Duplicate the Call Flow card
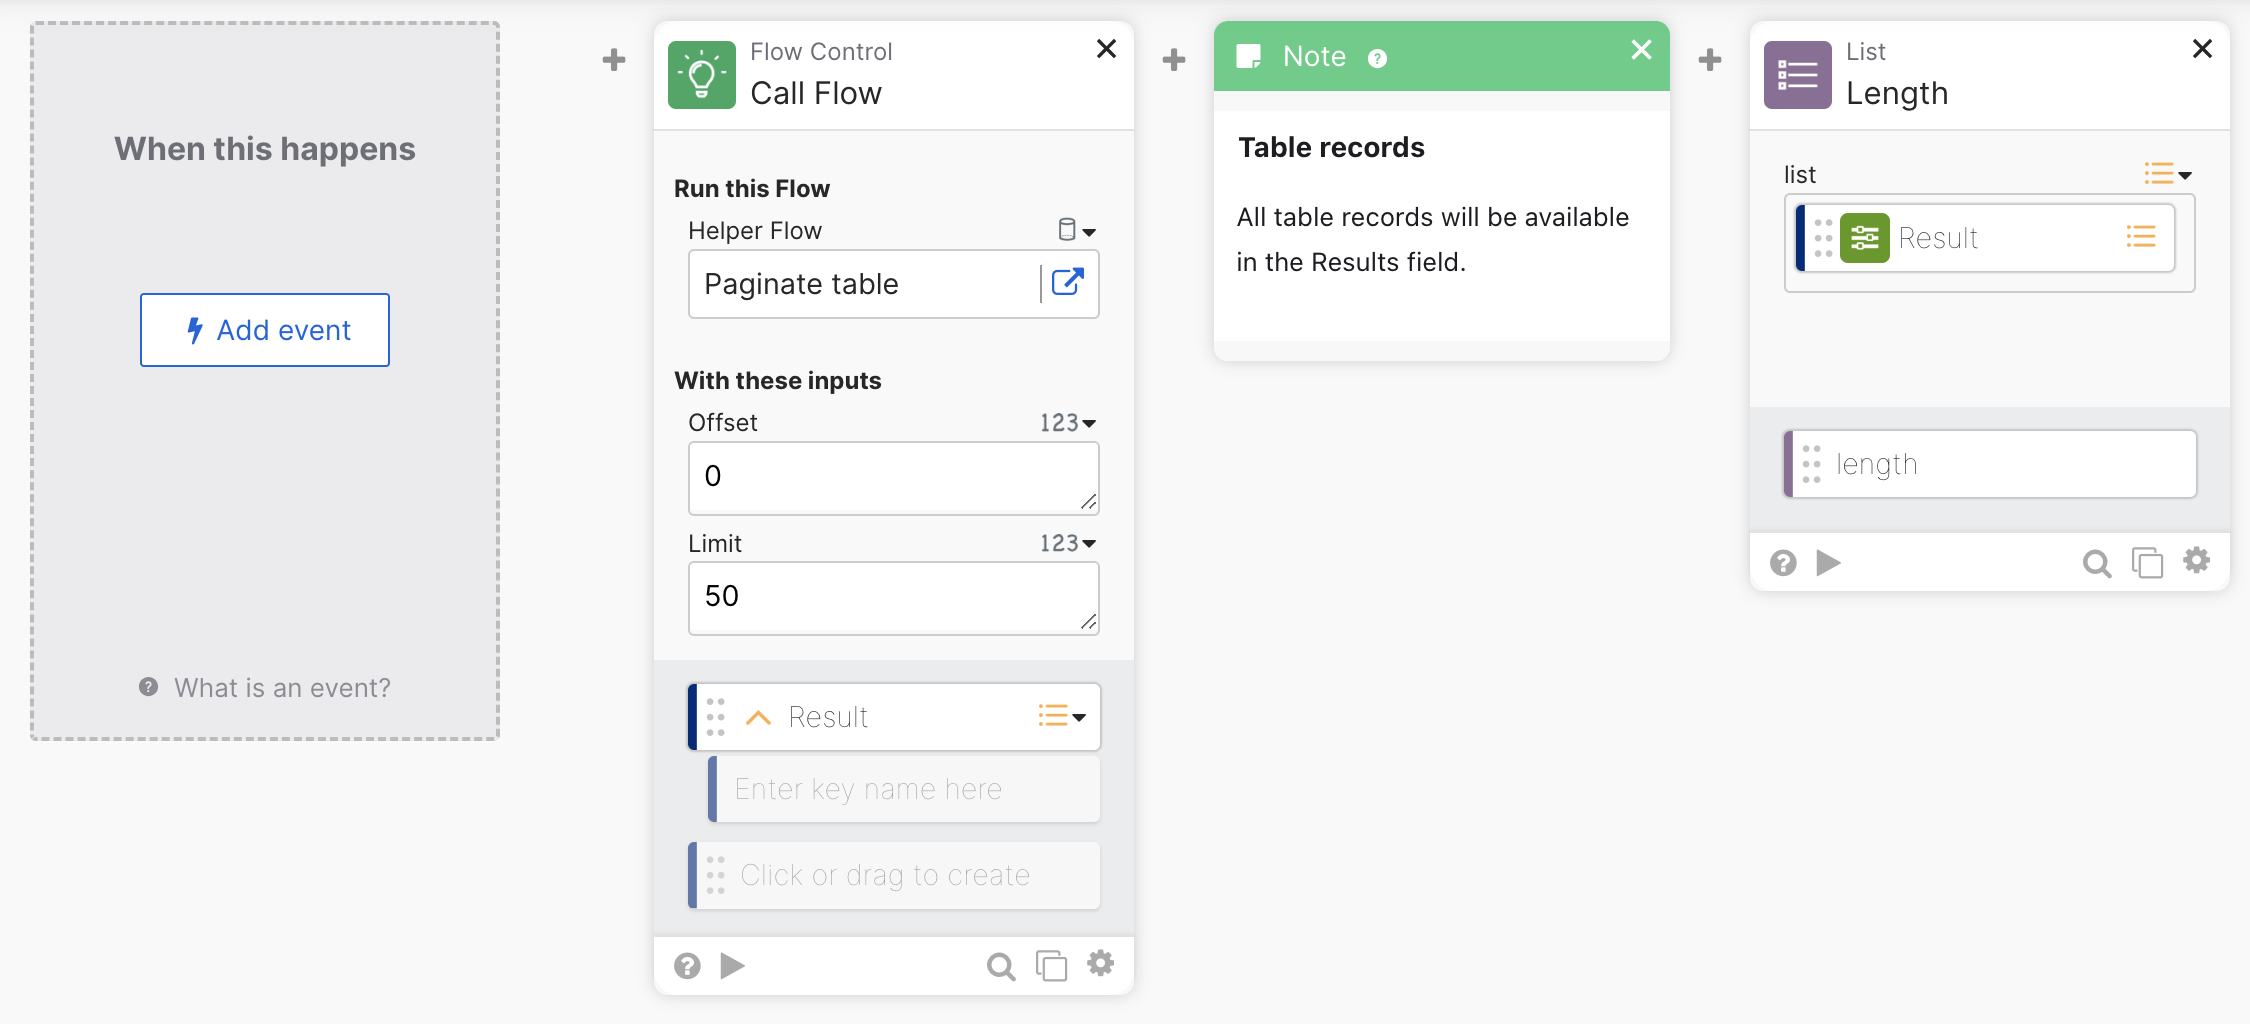The height and width of the screenshot is (1024, 2250). pyautogui.click(x=1051, y=965)
